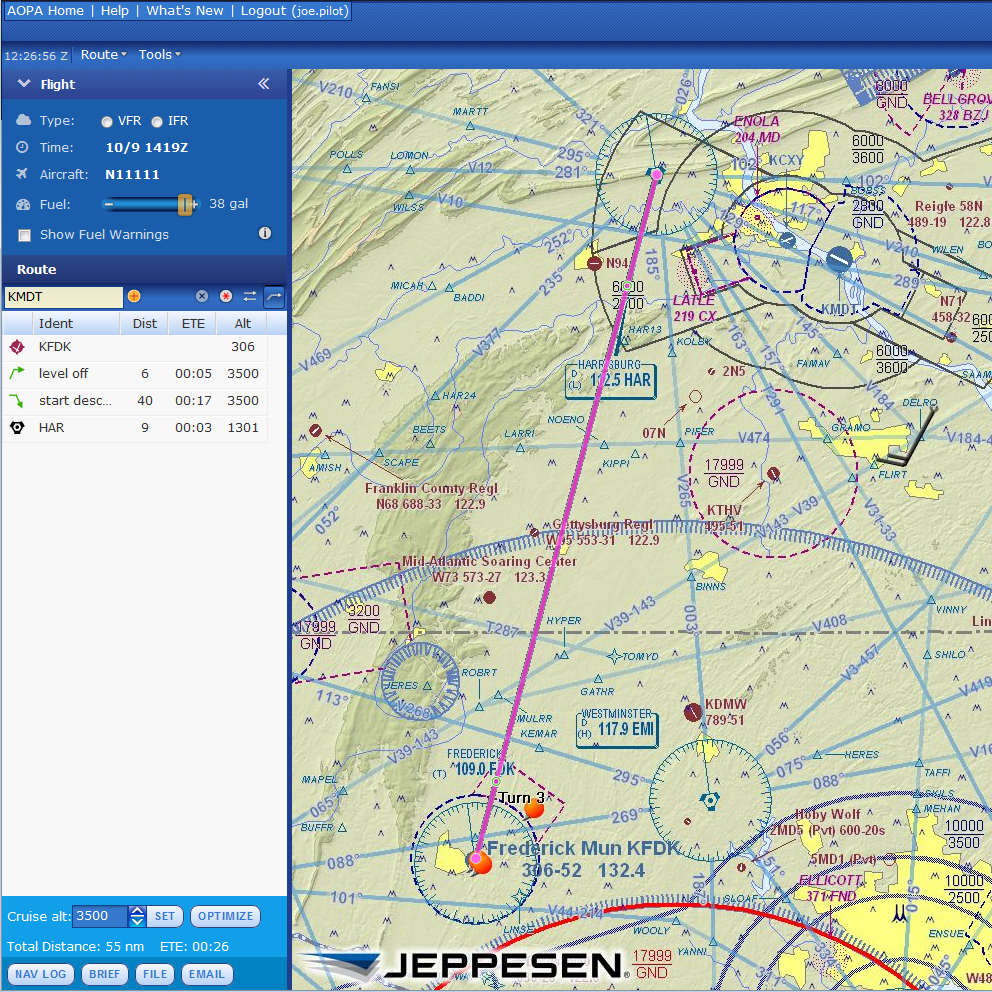Click the EMAIL button
992x992 pixels.
click(x=207, y=974)
